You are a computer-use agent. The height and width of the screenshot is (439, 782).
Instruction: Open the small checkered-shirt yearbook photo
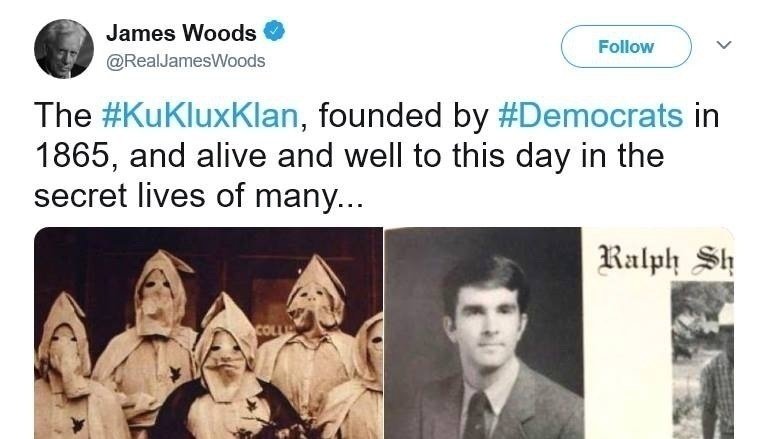[x=702, y=360]
